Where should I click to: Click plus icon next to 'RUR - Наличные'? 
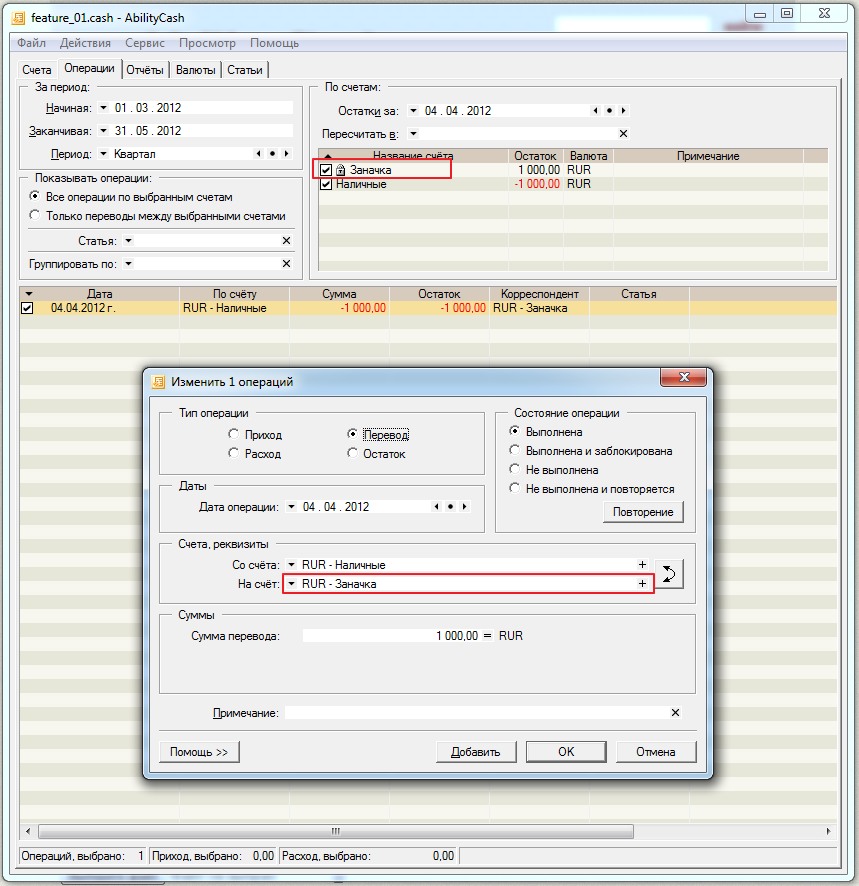coord(642,565)
